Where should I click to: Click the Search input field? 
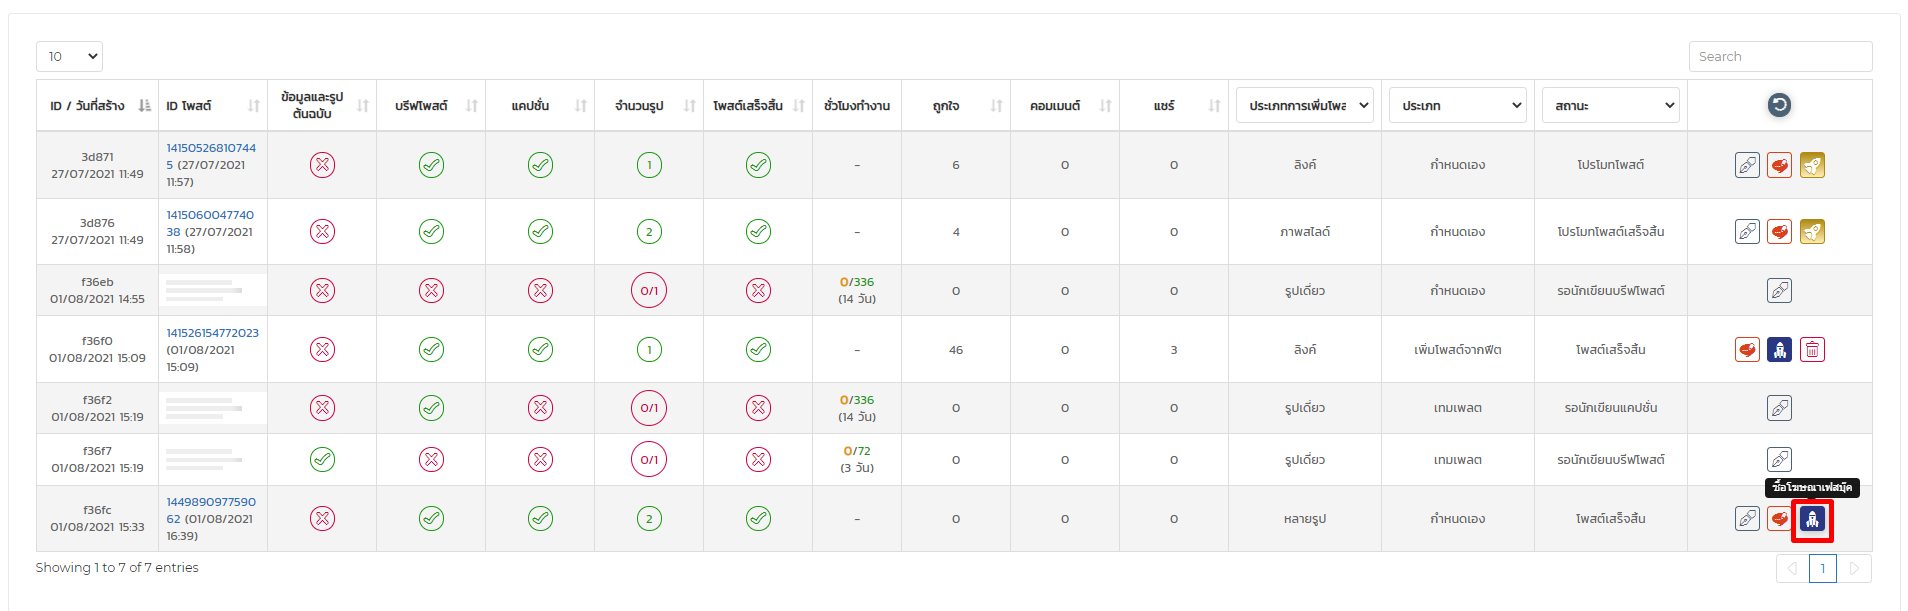point(1780,56)
